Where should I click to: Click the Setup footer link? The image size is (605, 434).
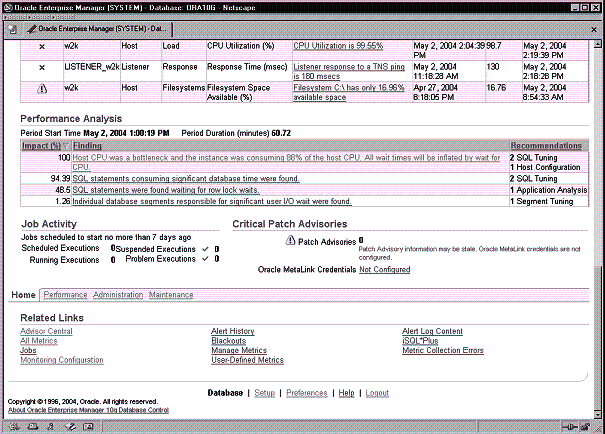[x=264, y=393]
